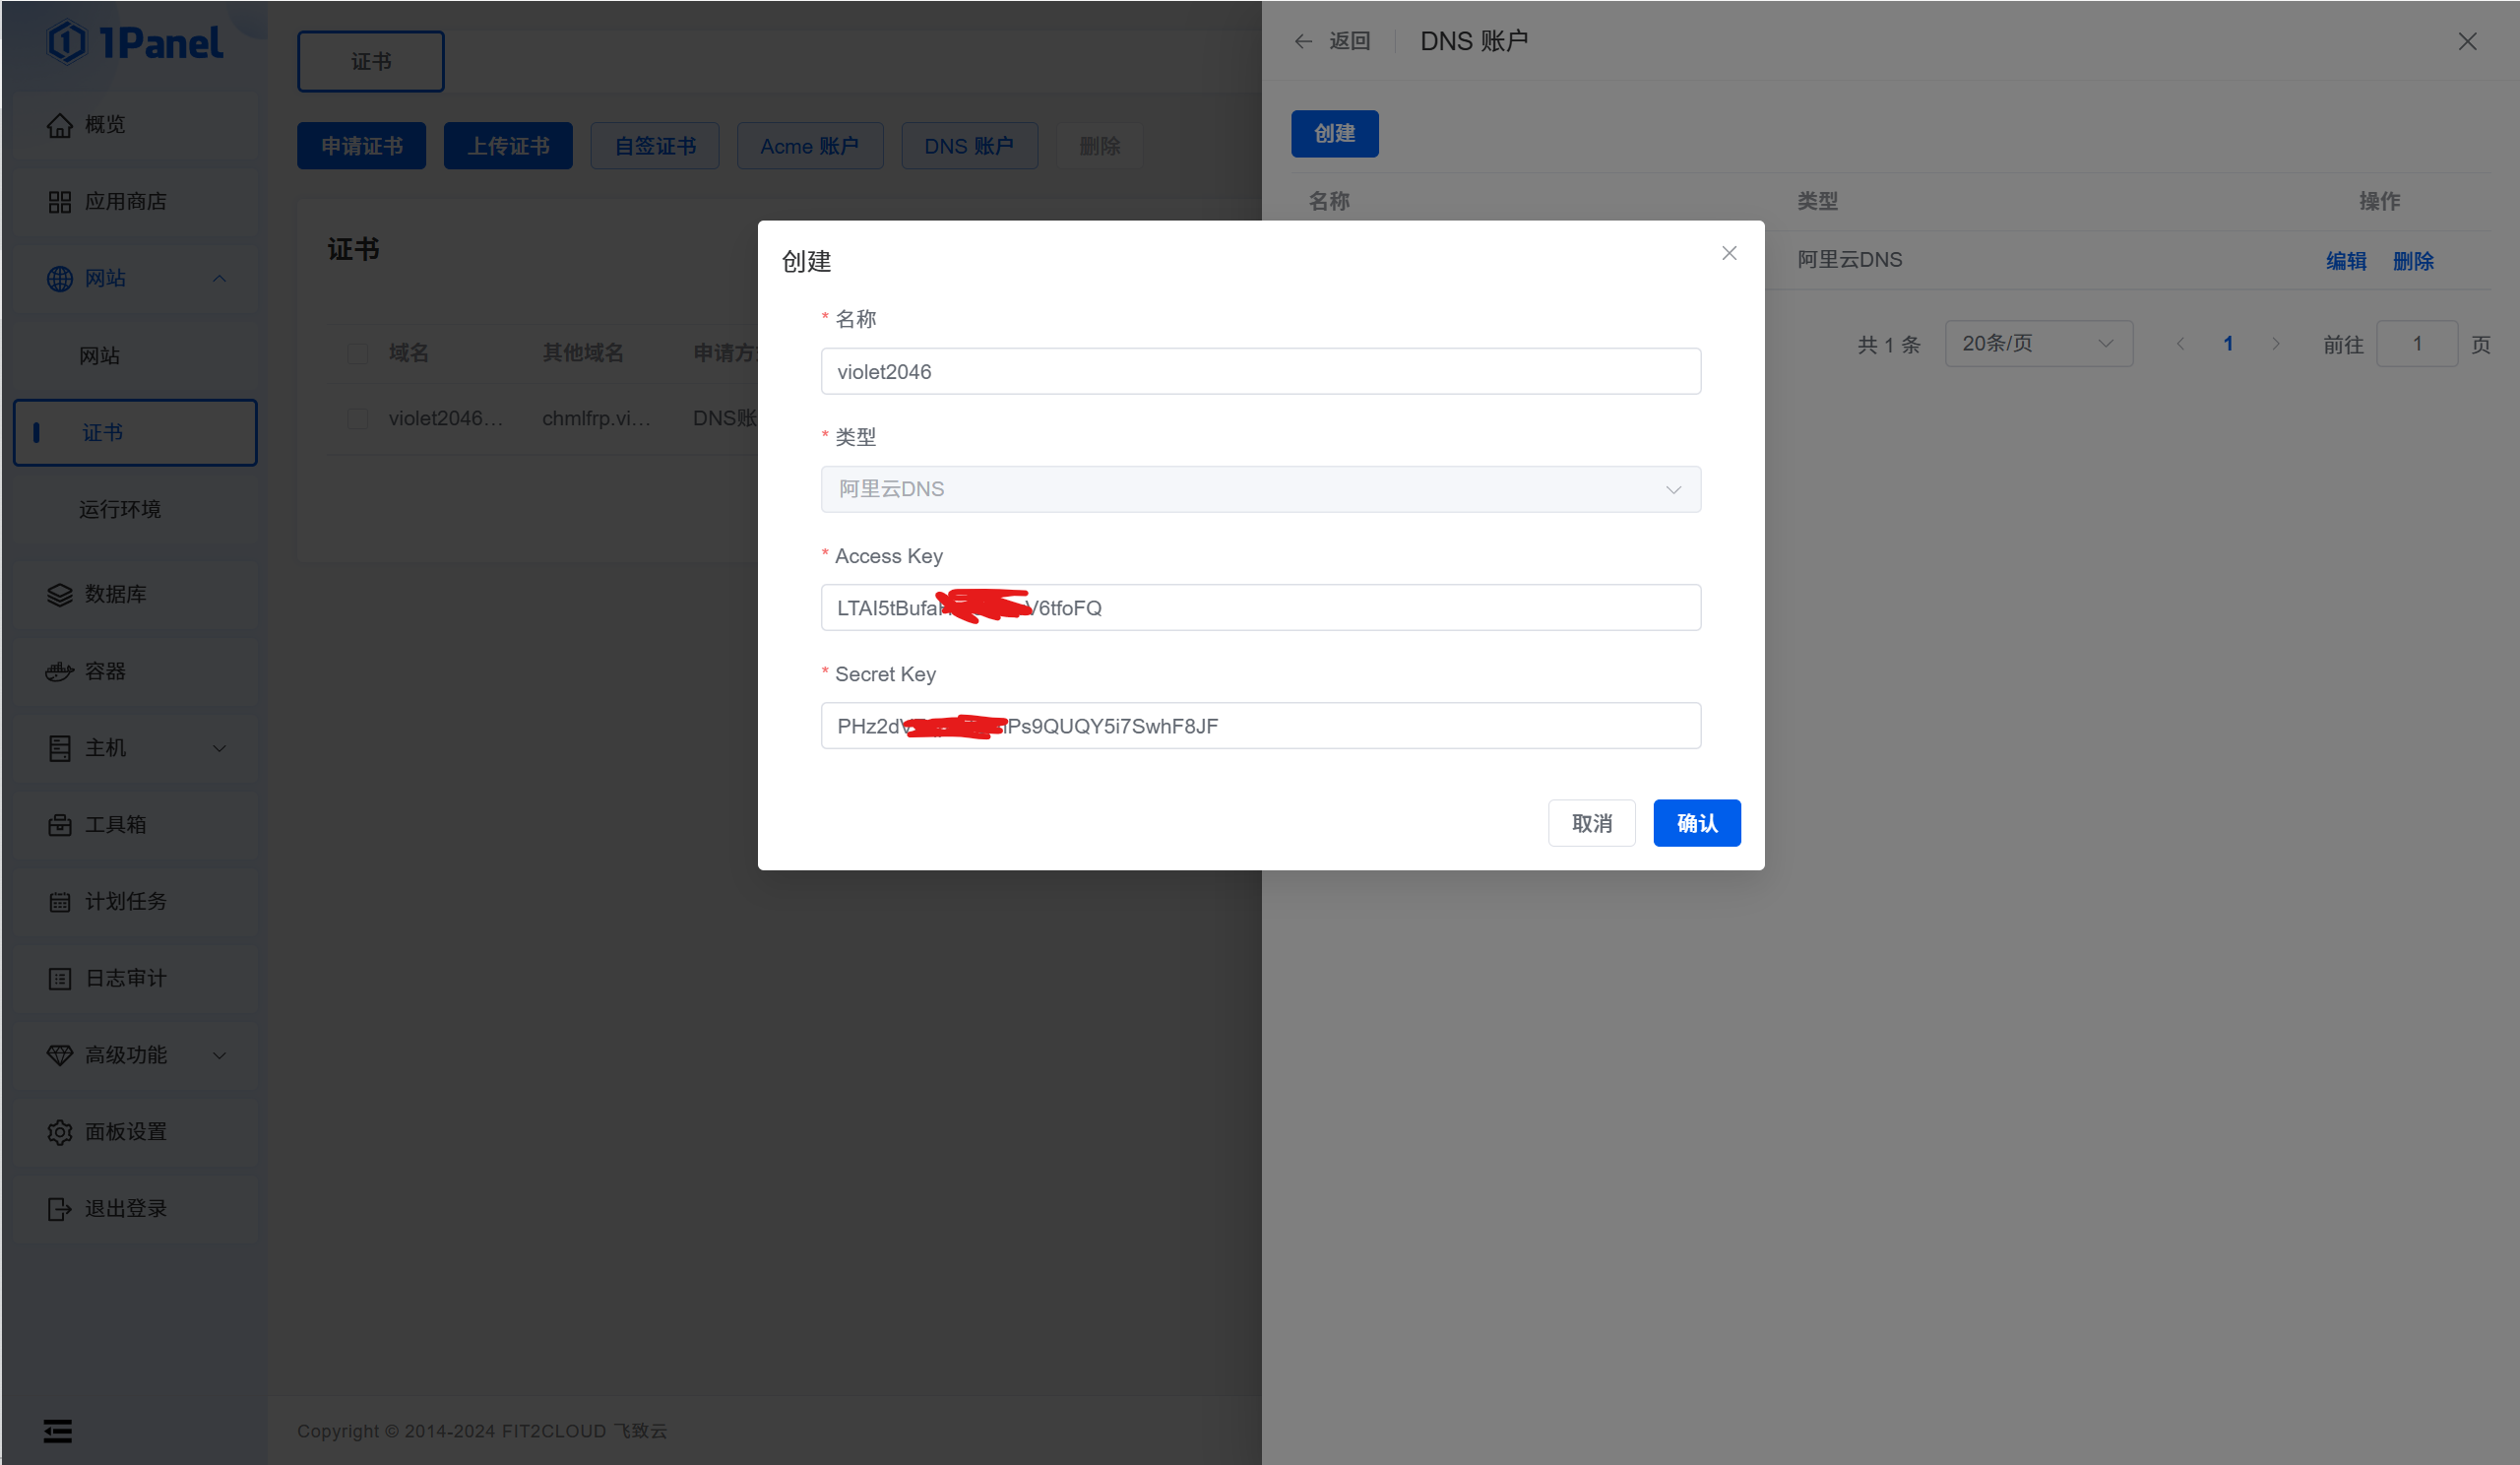Select the 运行环境 submenu item

[120, 510]
